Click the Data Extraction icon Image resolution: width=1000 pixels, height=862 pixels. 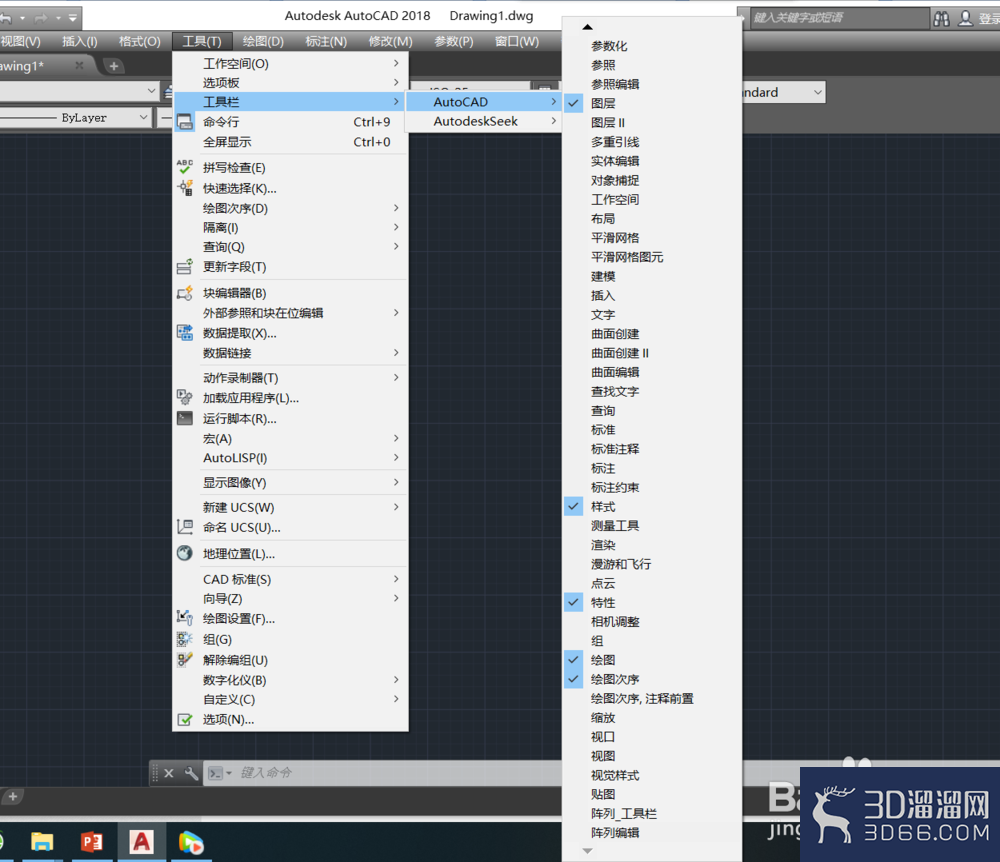(x=185, y=333)
